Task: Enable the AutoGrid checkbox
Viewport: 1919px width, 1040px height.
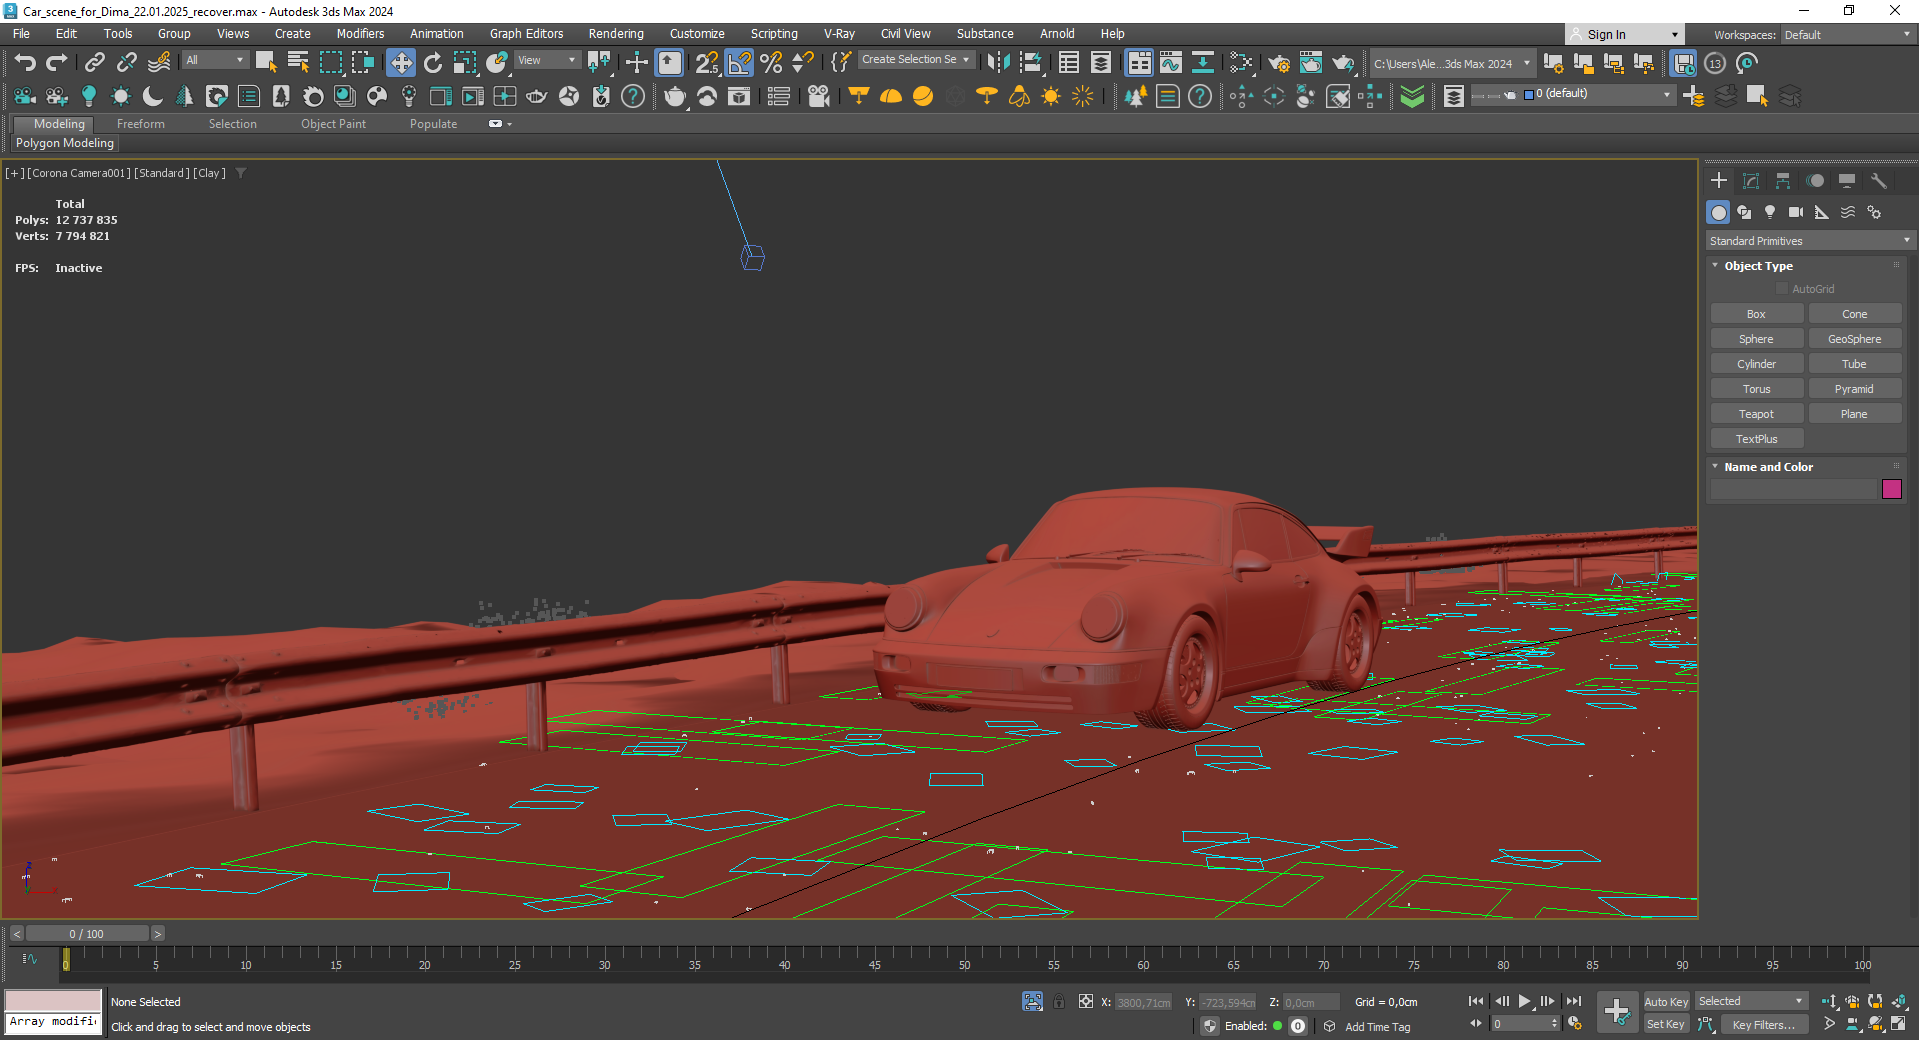Action: click(1781, 289)
